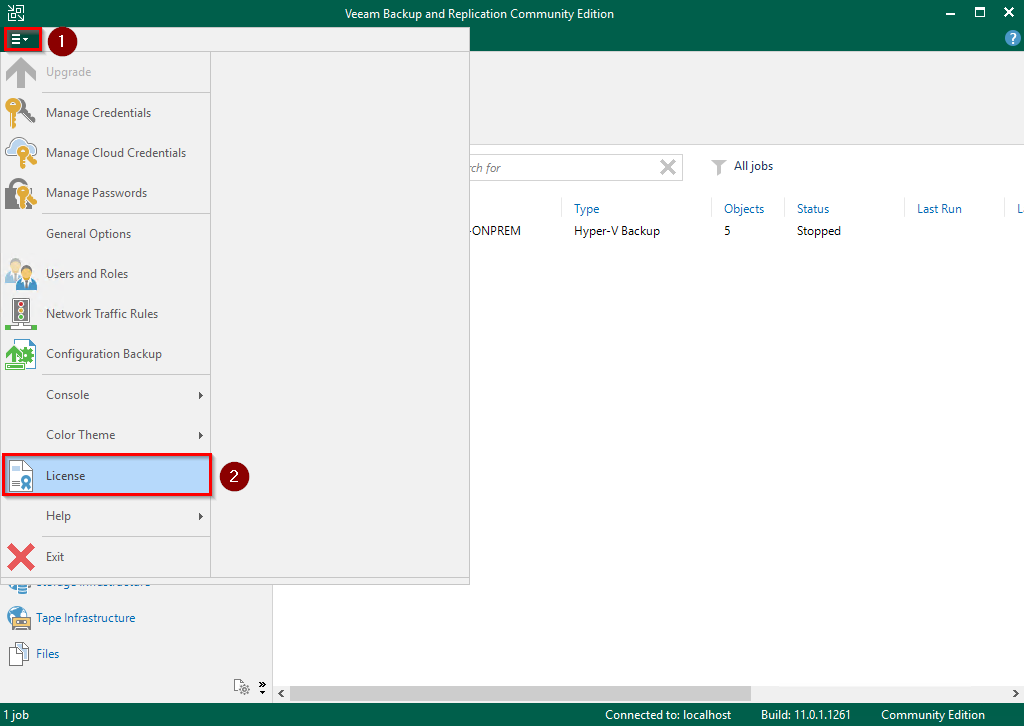Open Manage Credentials menu item
Viewport: 1024px width, 726px height.
click(x=106, y=113)
